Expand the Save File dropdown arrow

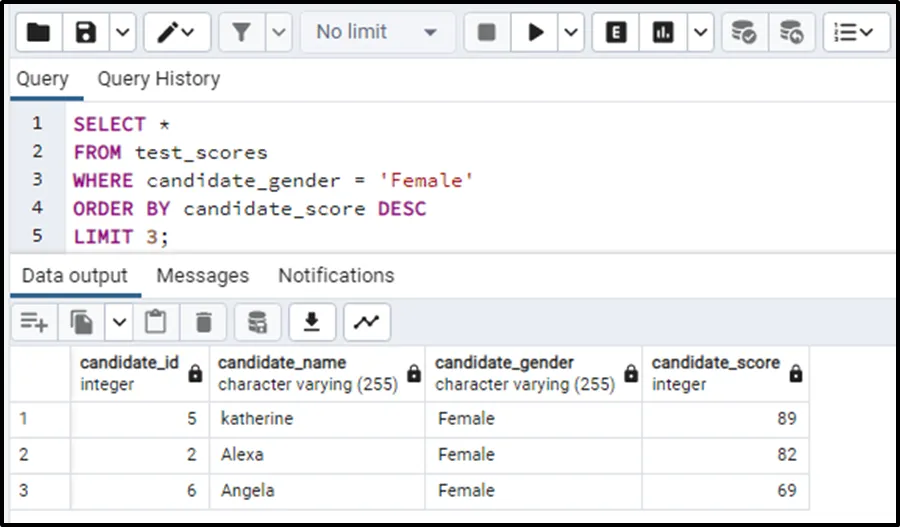[121, 33]
